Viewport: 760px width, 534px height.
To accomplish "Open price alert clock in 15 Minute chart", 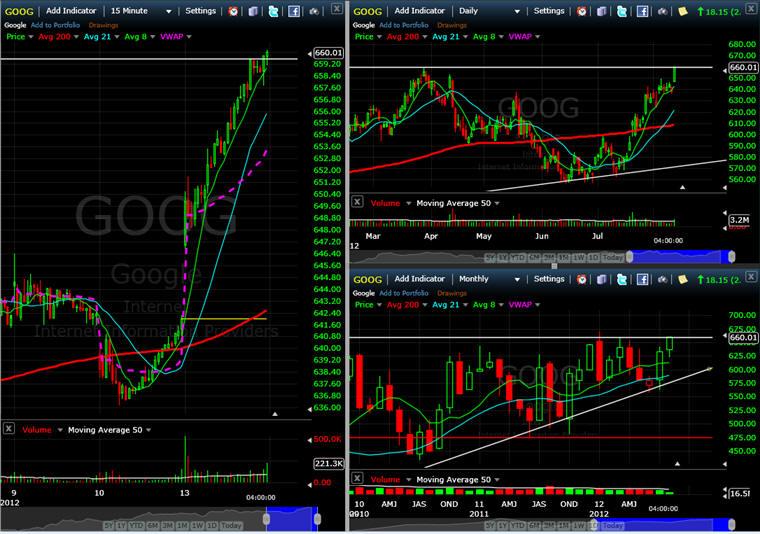I will pos(233,11).
